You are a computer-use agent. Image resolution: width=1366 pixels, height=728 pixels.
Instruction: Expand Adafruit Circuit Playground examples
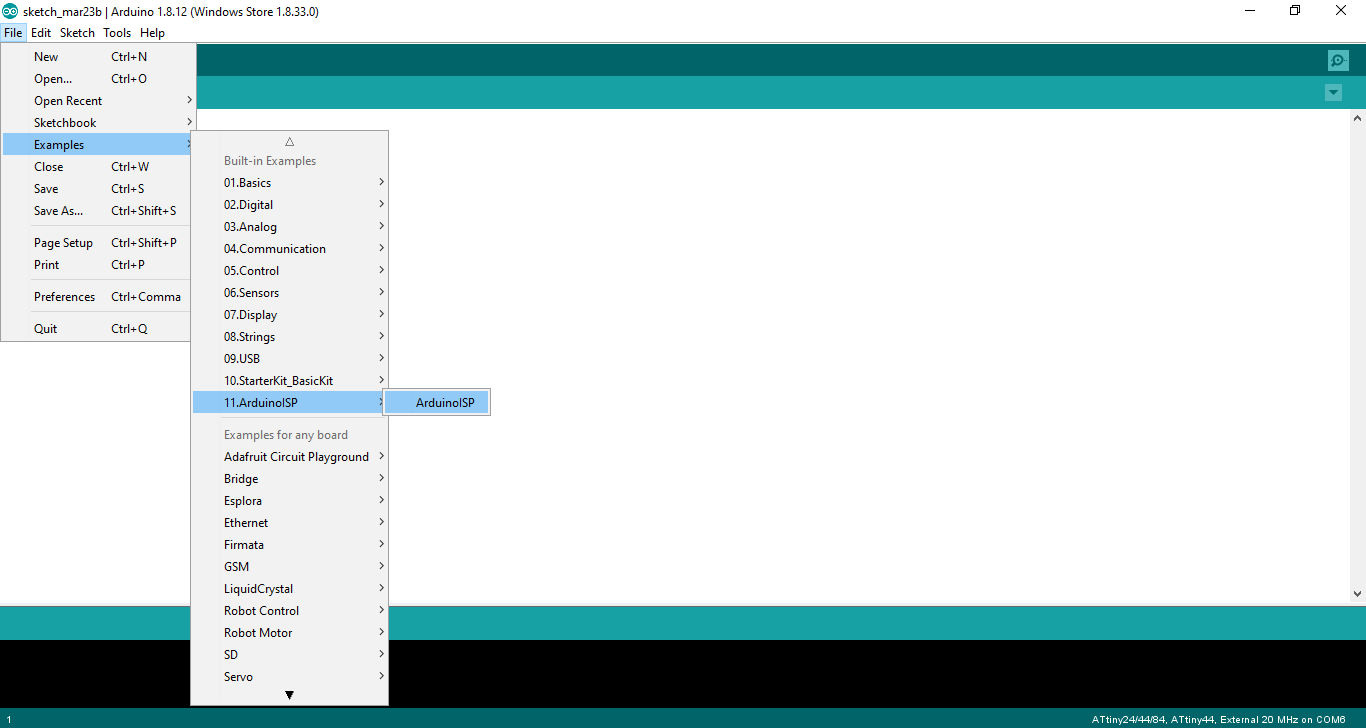[290, 457]
